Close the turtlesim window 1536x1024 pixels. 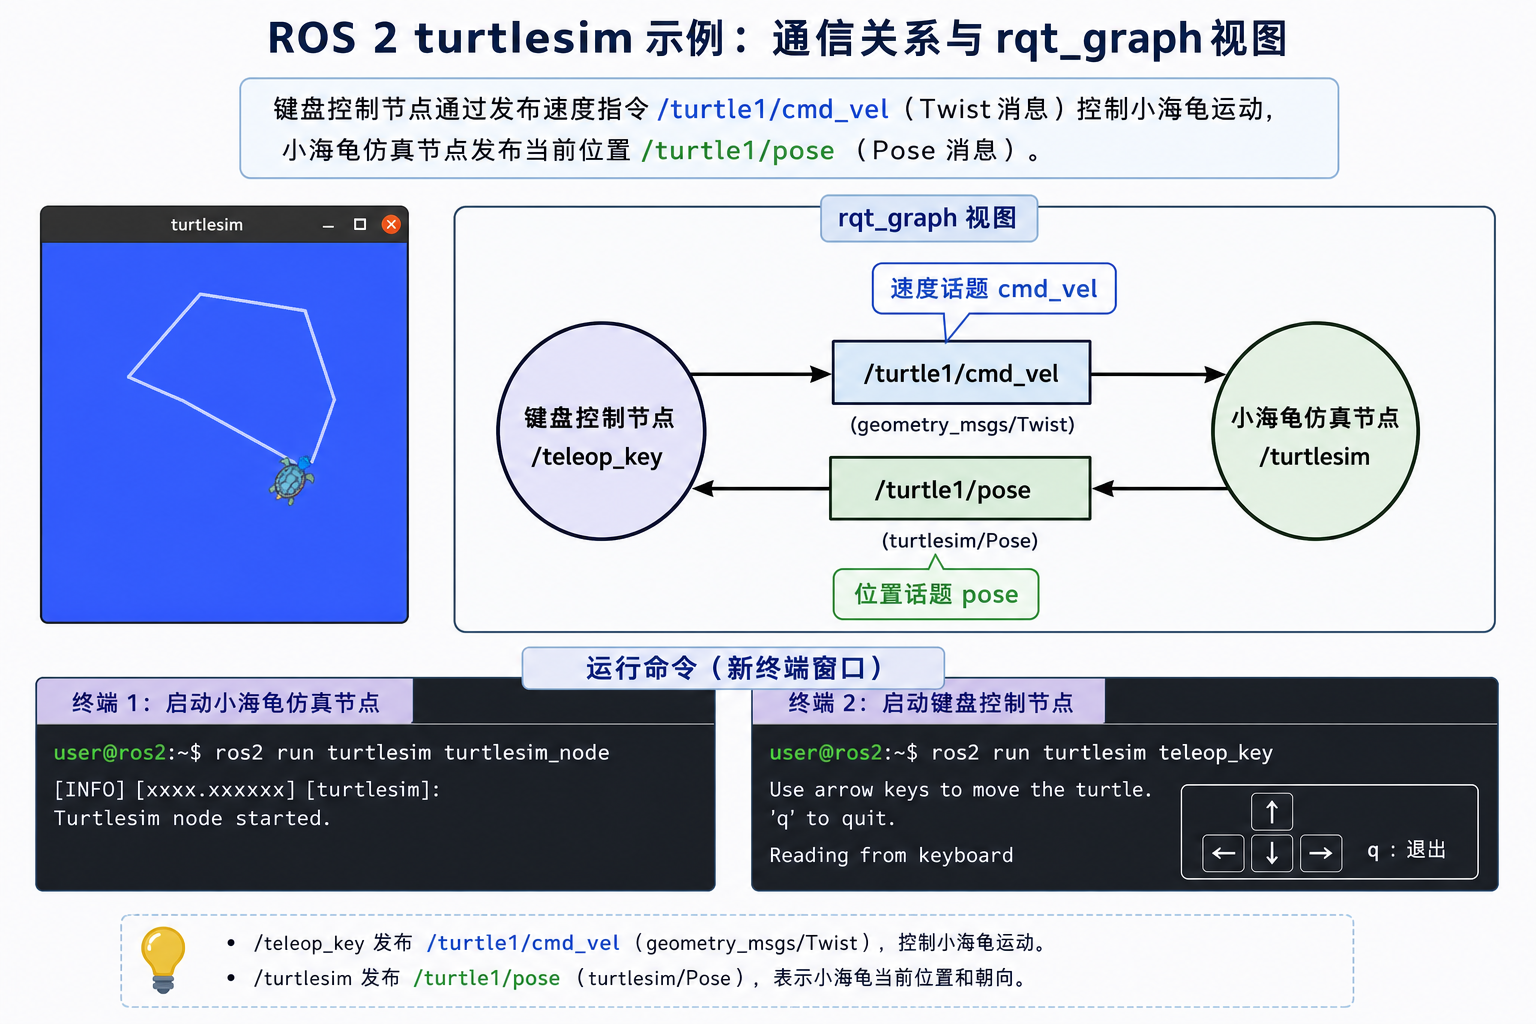(391, 225)
